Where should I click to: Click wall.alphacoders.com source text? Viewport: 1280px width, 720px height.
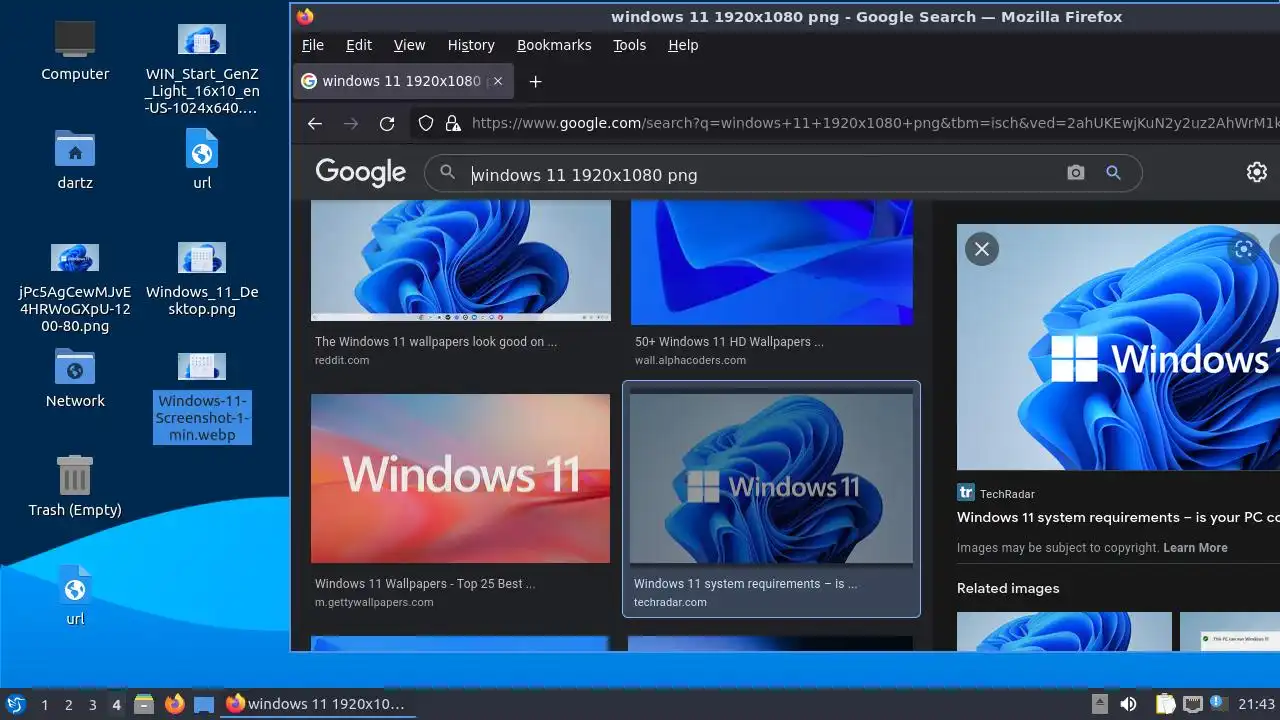[690, 360]
